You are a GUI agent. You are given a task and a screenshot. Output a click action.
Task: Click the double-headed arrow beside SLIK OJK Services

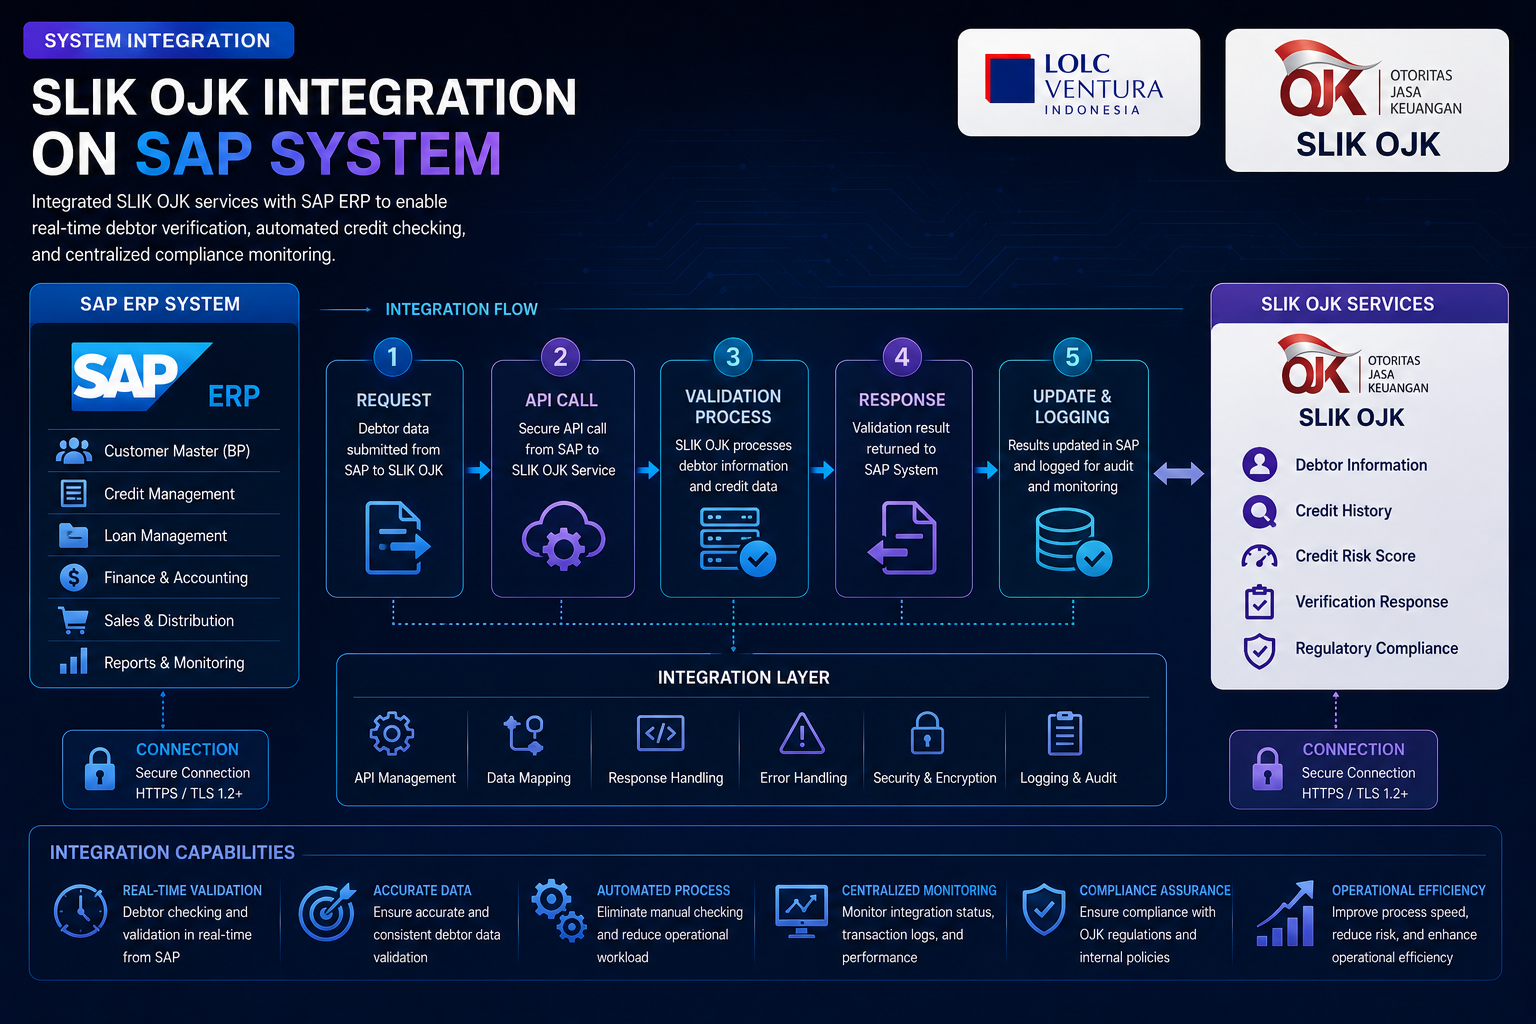tap(1179, 473)
